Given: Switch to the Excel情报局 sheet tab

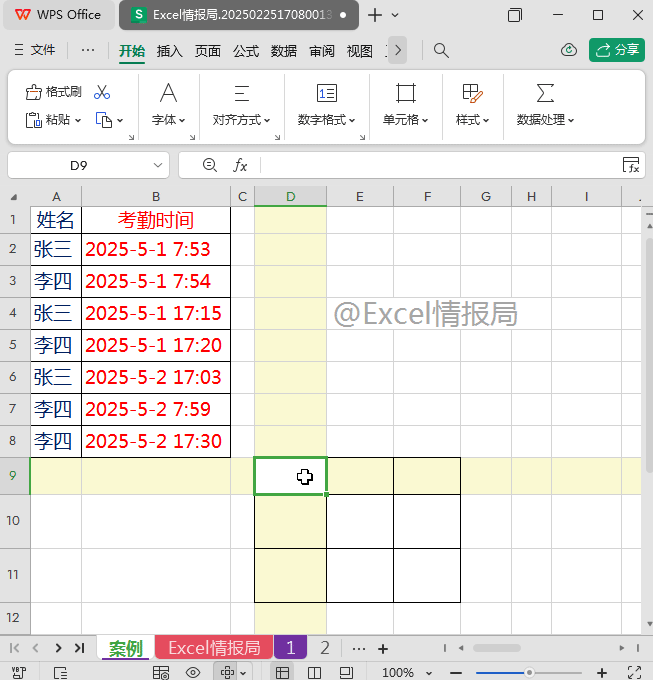Looking at the screenshot, I should tap(213, 648).
